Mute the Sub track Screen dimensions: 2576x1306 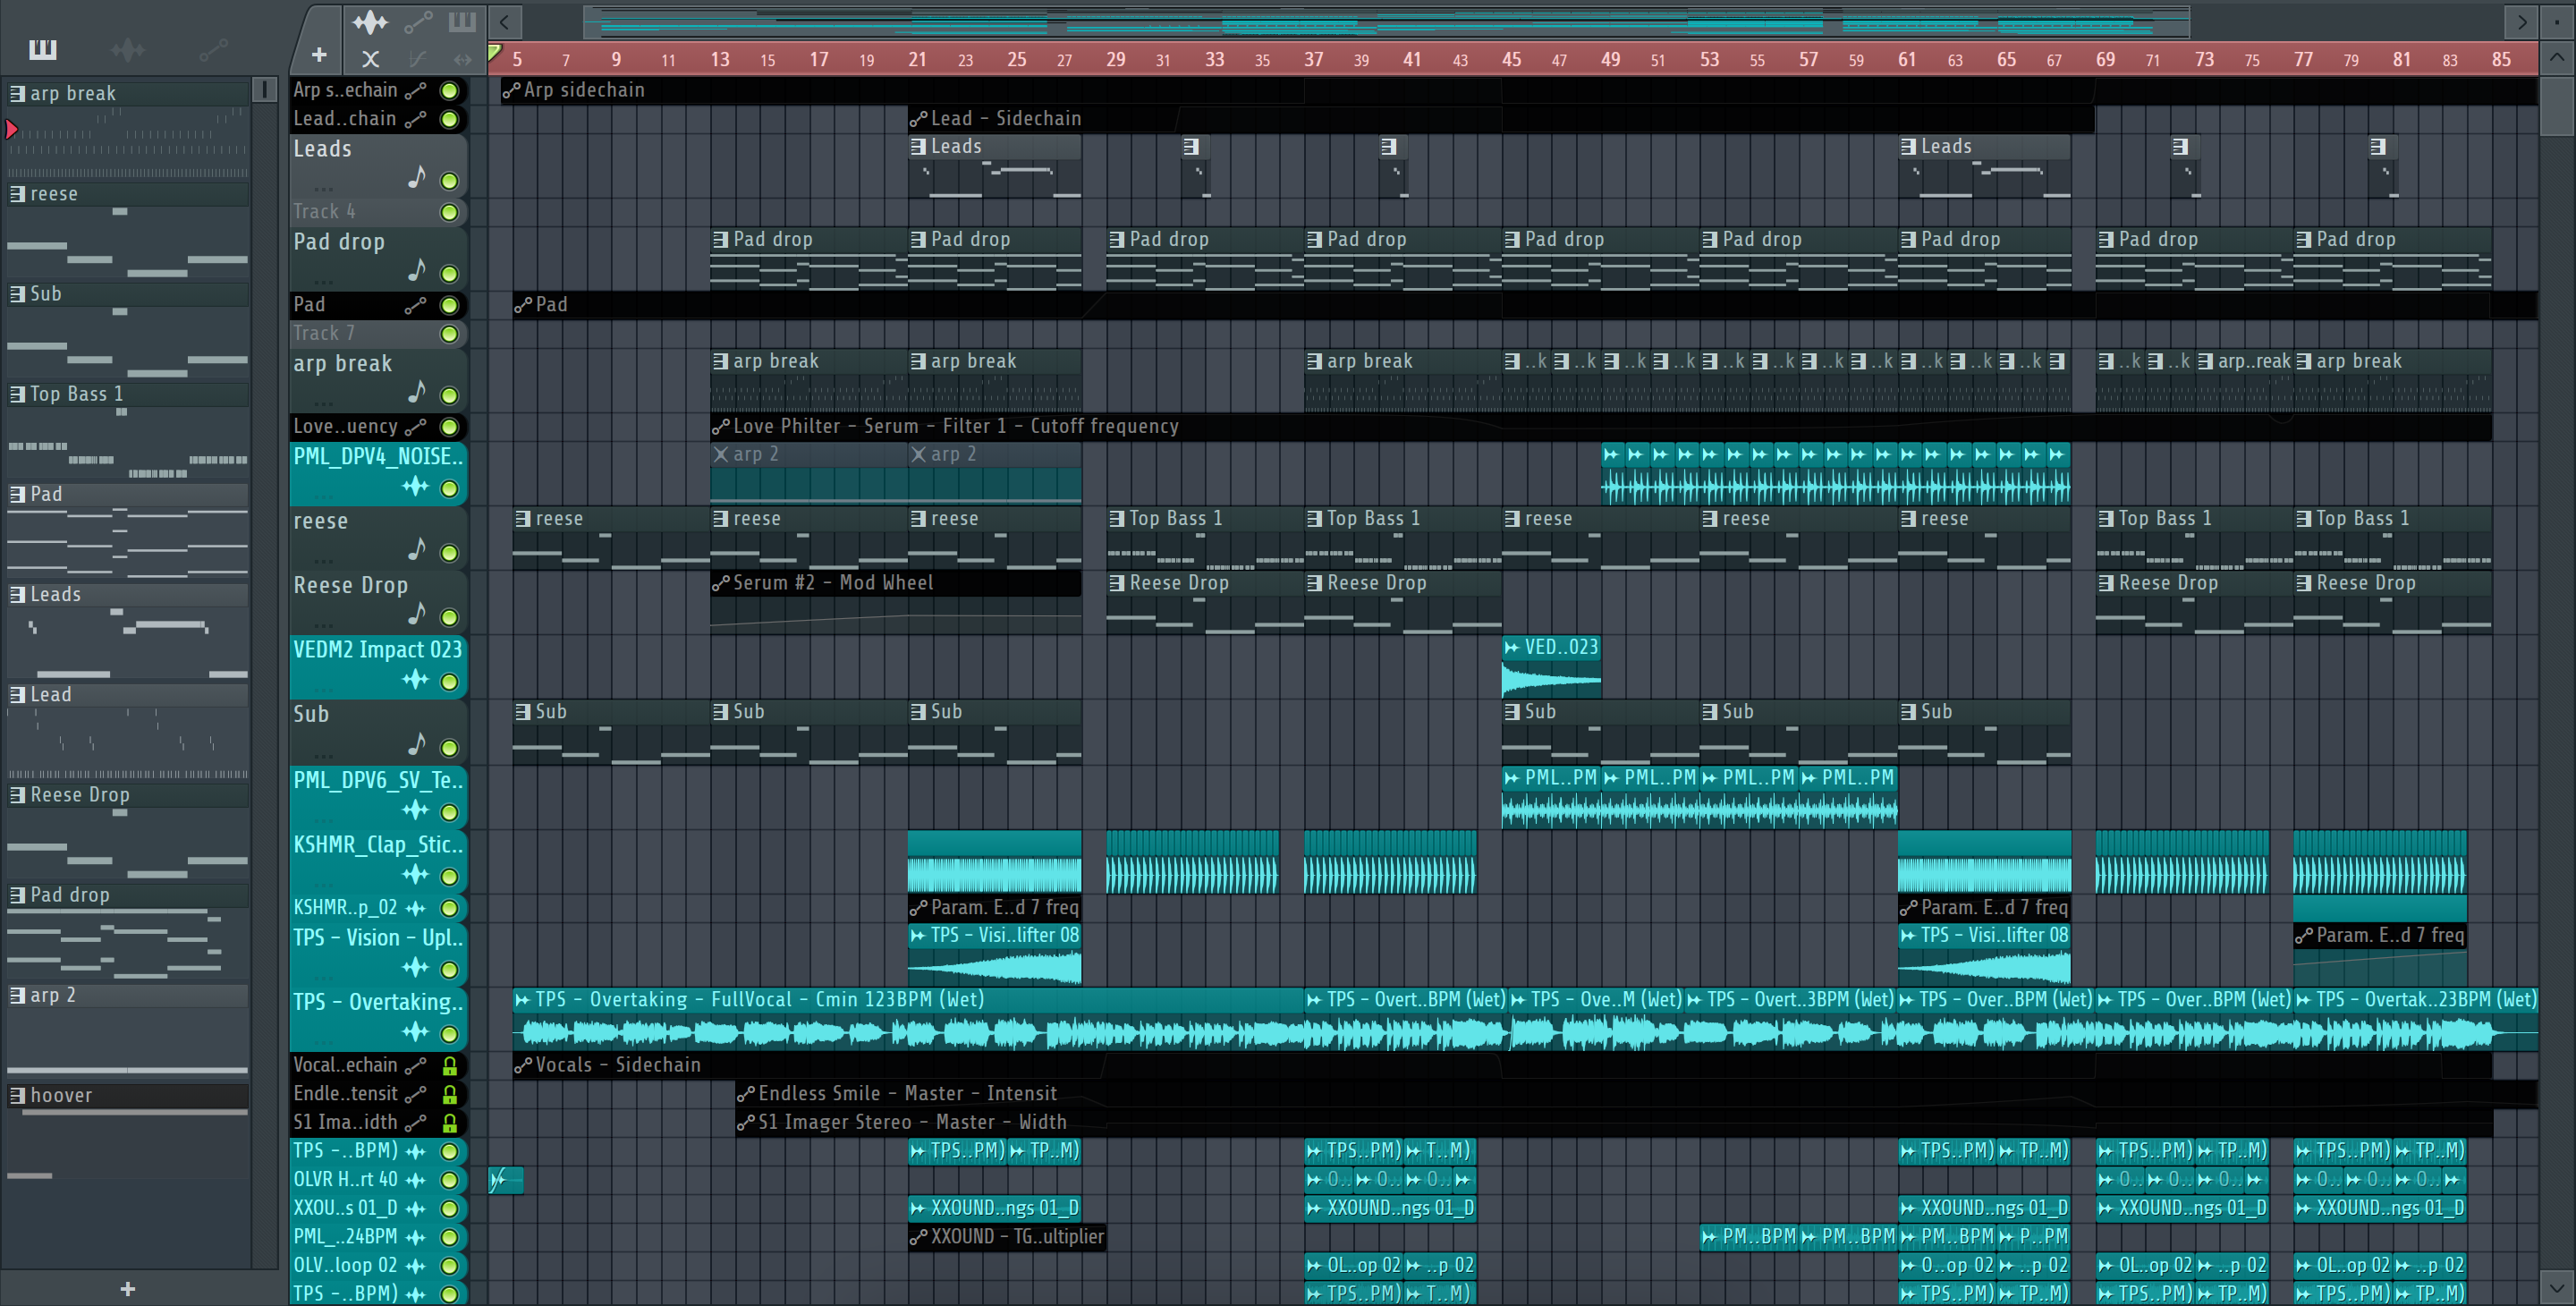tap(450, 748)
